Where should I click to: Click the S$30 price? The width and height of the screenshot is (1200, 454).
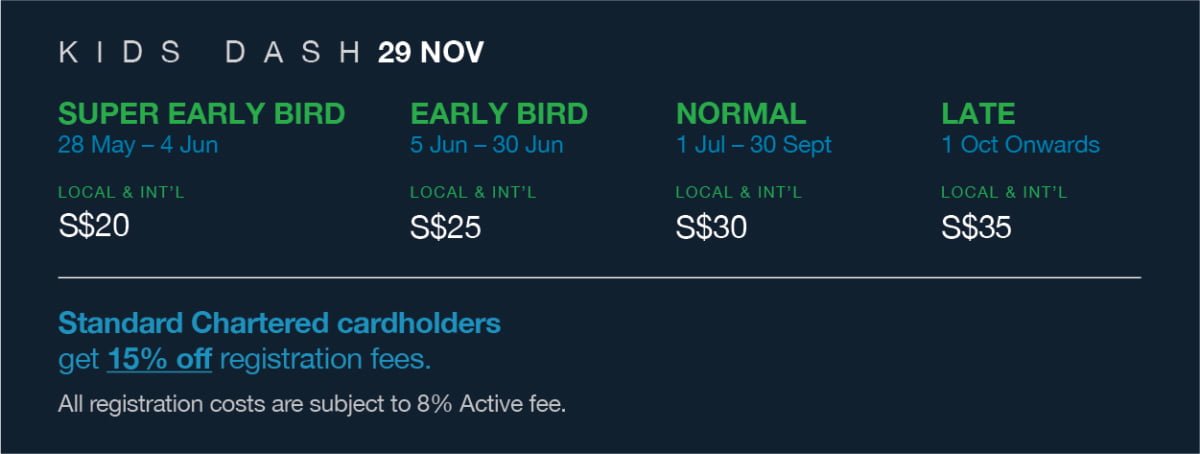pos(711,228)
